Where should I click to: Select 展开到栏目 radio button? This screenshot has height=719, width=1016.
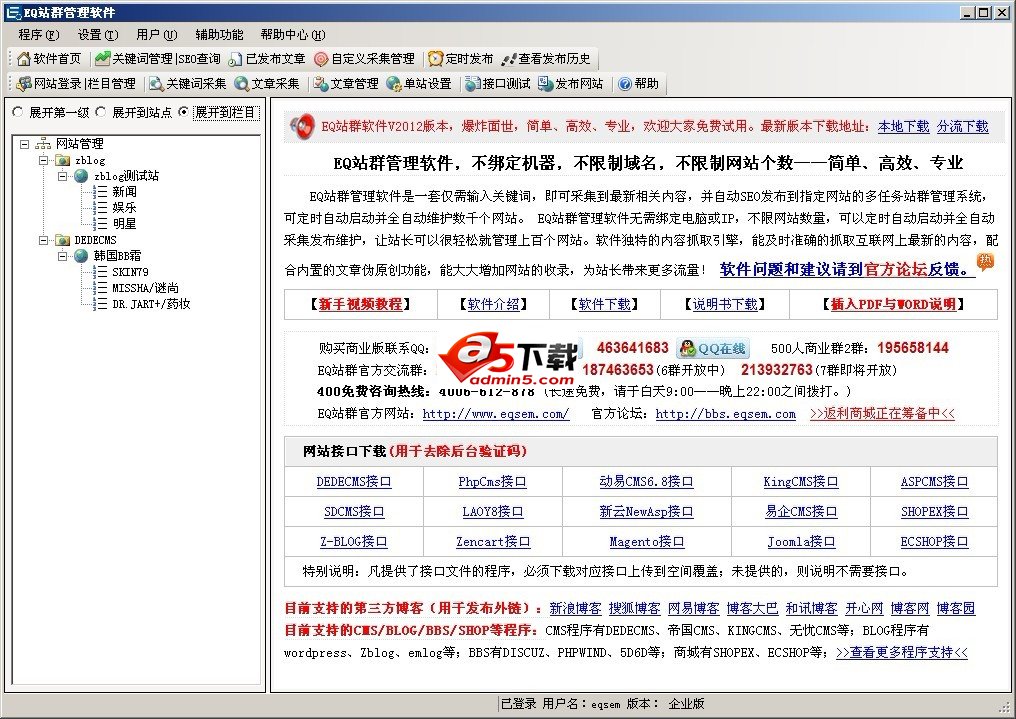pyautogui.click(x=183, y=112)
